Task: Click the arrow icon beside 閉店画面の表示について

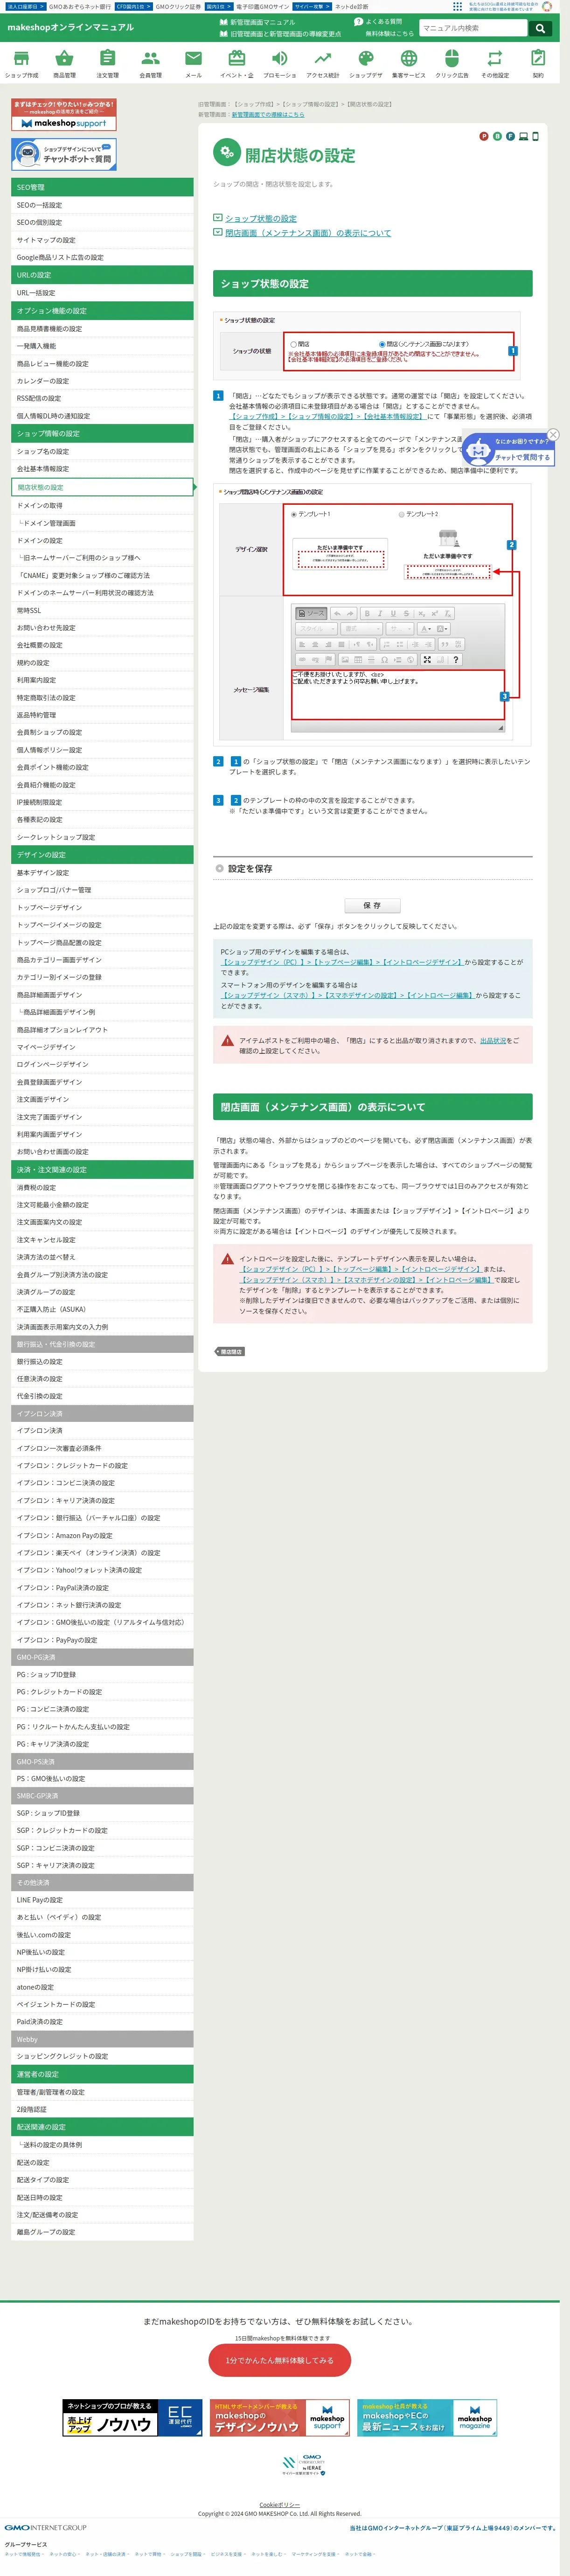Action: click(x=217, y=232)
